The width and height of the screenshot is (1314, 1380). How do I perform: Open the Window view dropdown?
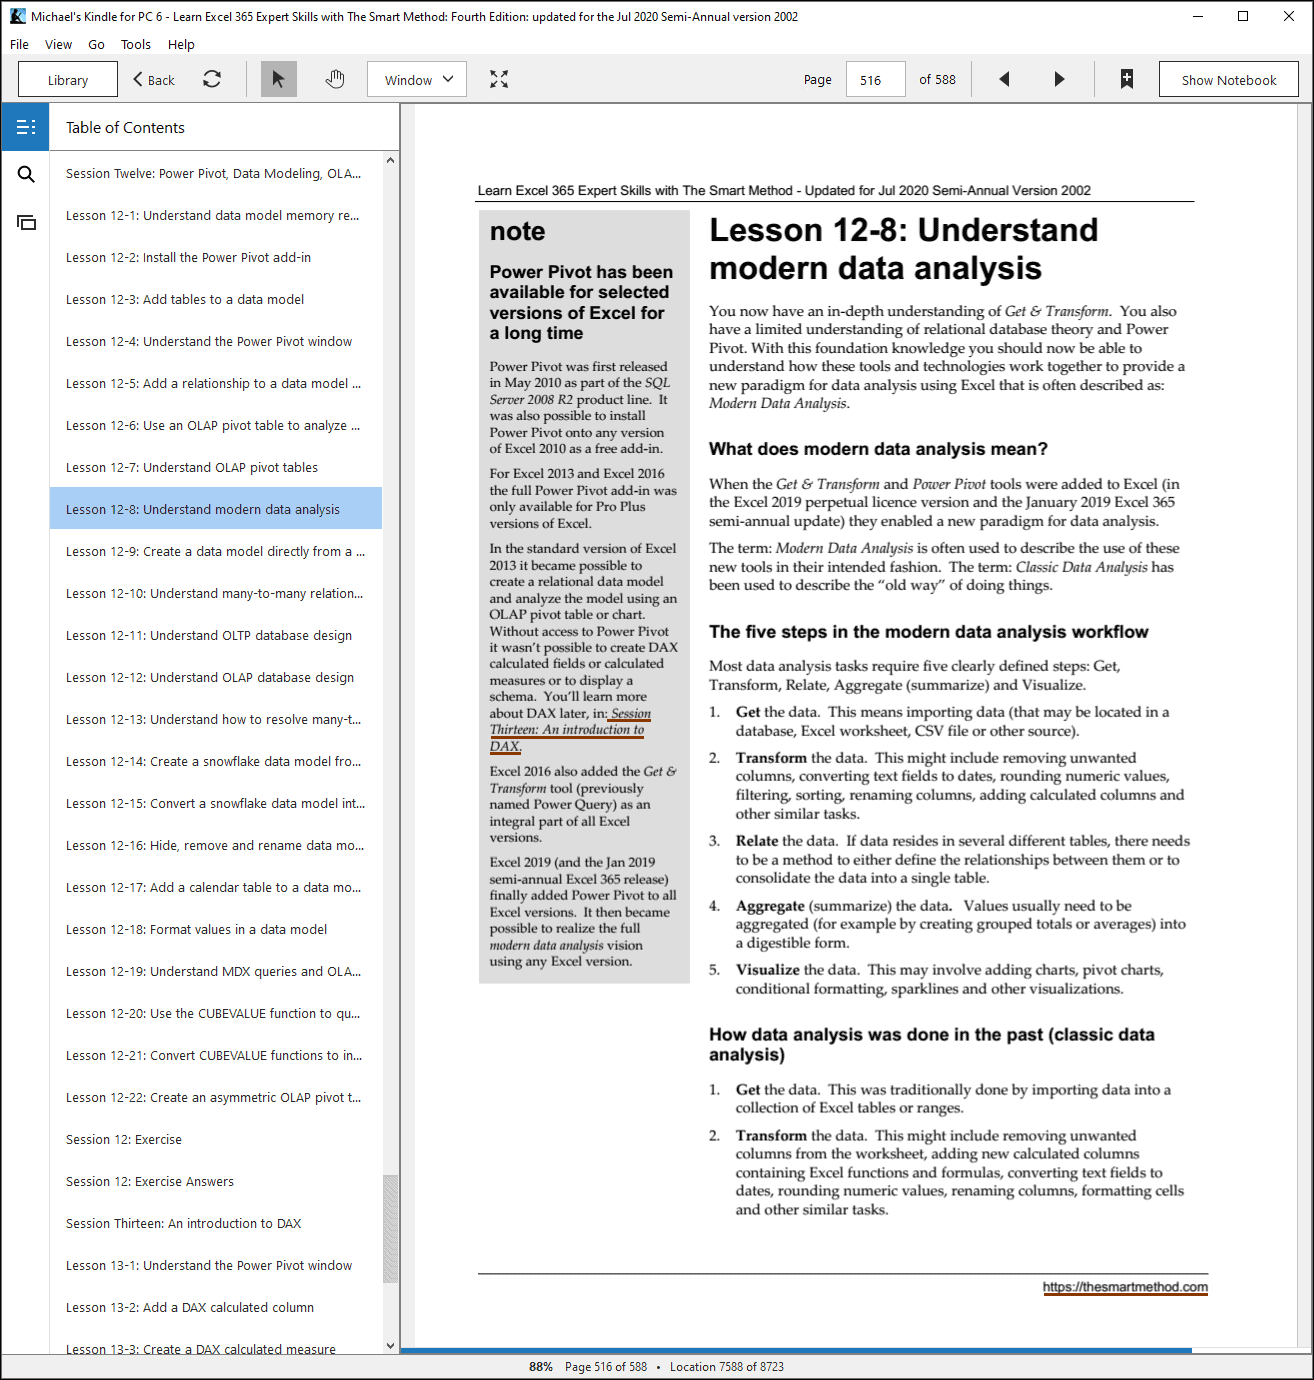pos(417,79)
